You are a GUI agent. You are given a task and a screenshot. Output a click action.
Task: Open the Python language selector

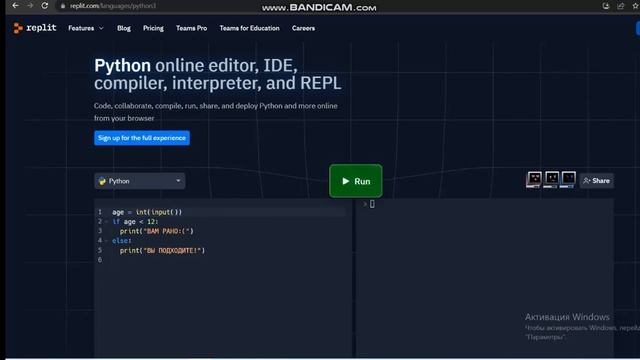pyautogui.click(x=140, y=181)
